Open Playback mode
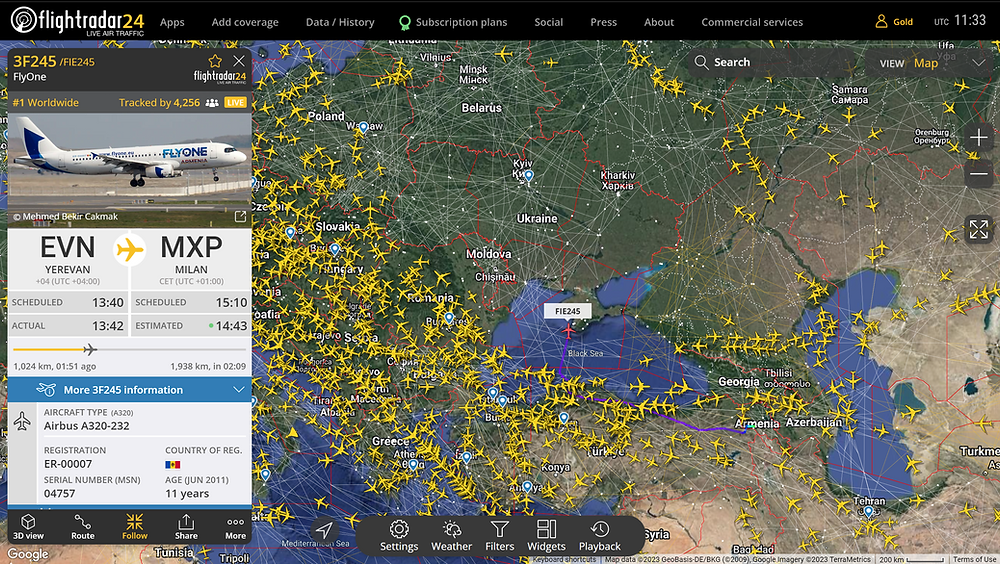The height and width of the screenshot is (564, 1000). 599,536
